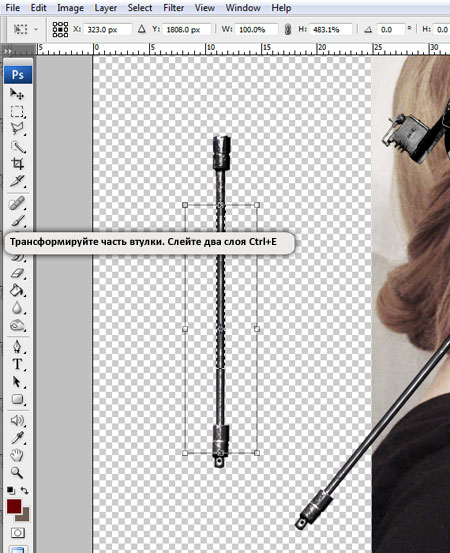450x553 pixels.
Task: Select the Crop tool
Action: [x=17, y=164]
